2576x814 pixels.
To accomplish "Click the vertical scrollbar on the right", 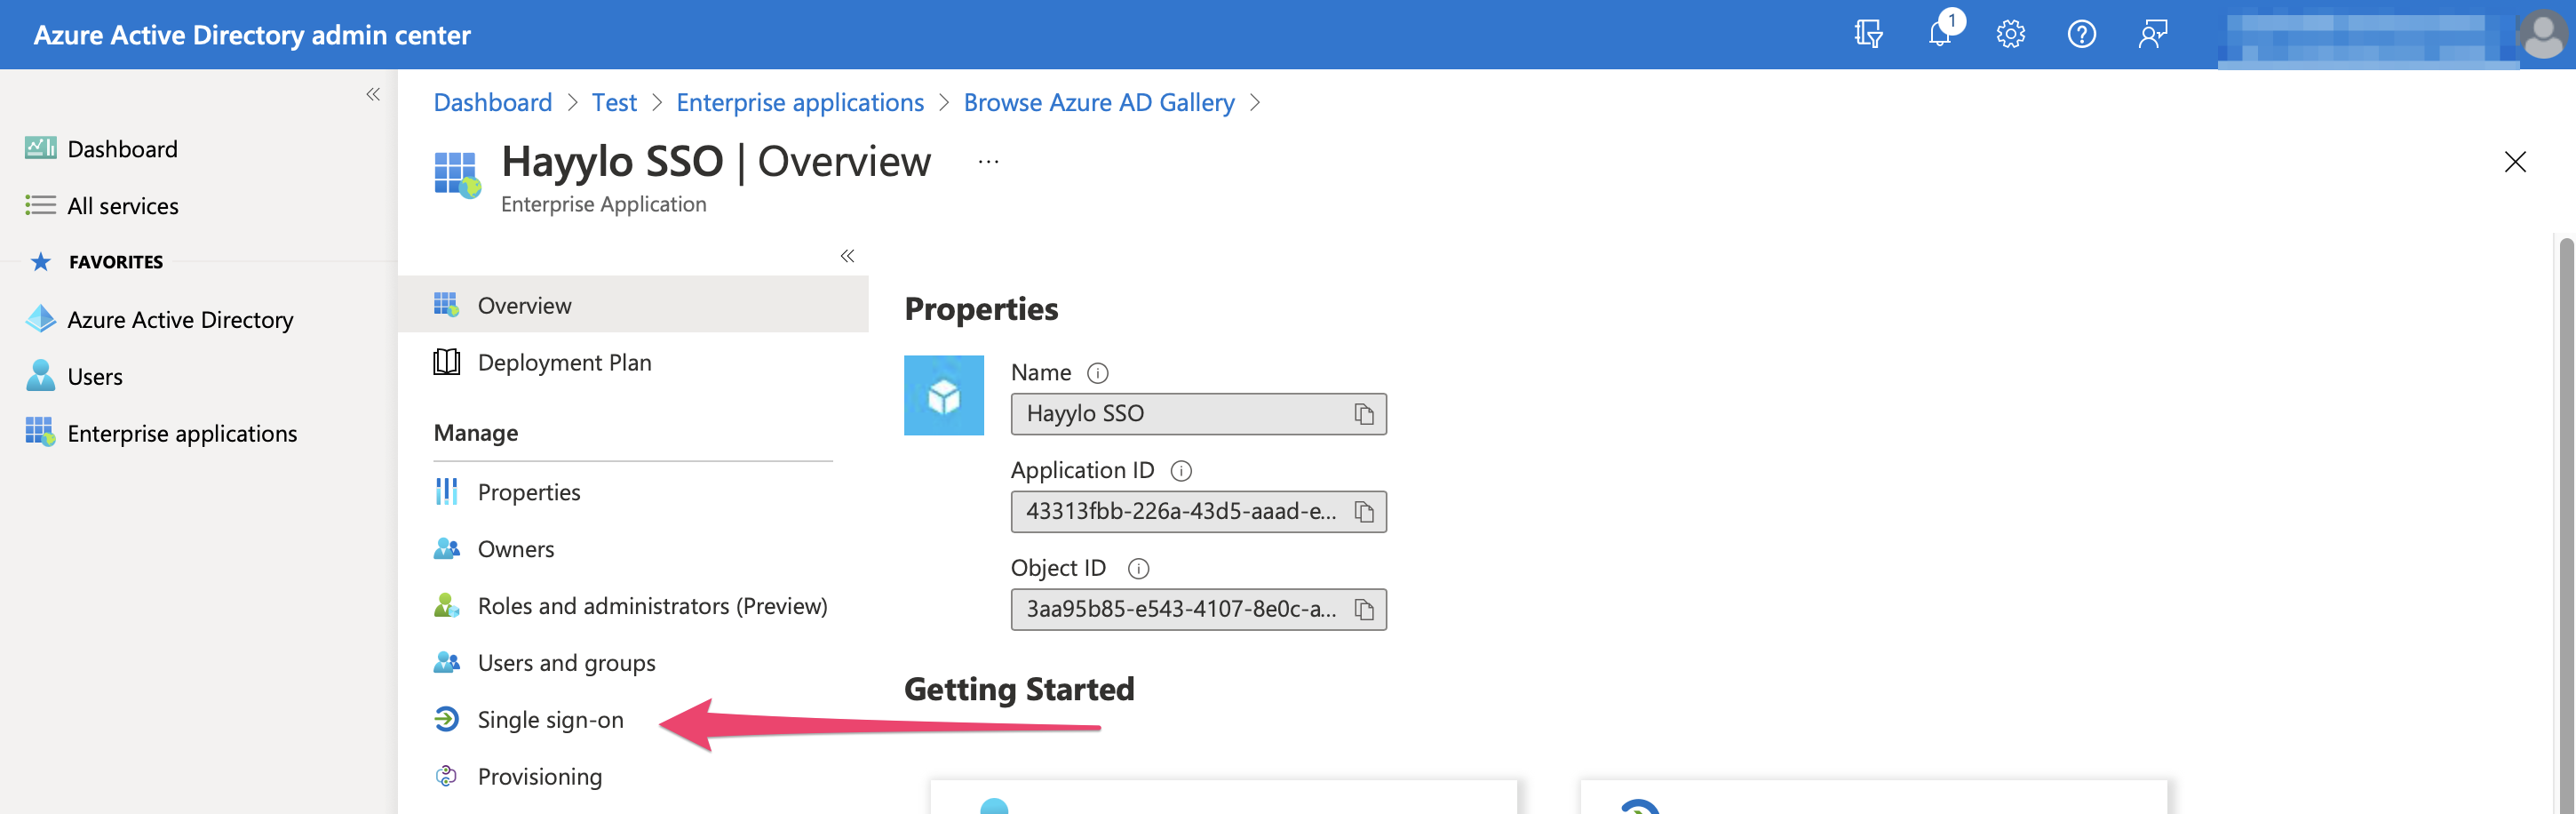I will [2565, 520].
